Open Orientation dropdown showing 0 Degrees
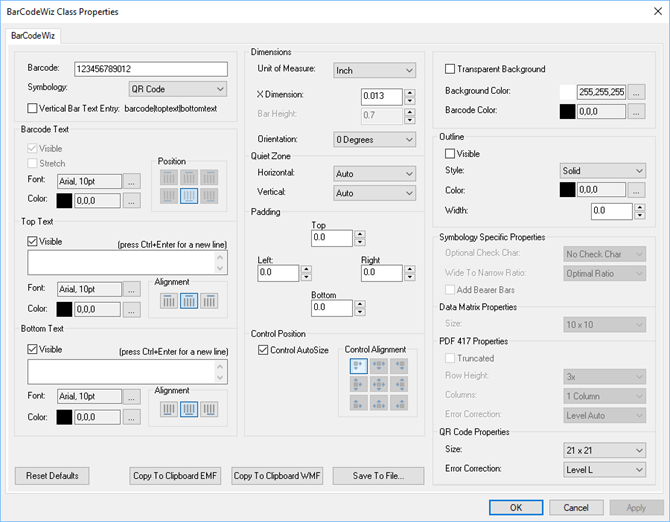The image size is (670, 522). coord(374,140)
